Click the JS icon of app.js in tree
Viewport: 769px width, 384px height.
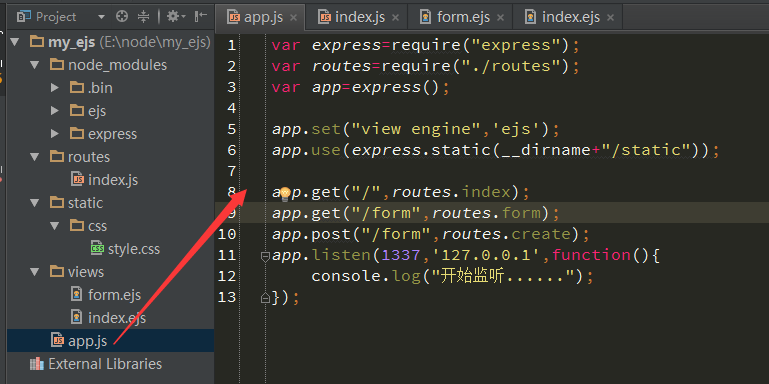pyautogui.click(x=58, y=340)
